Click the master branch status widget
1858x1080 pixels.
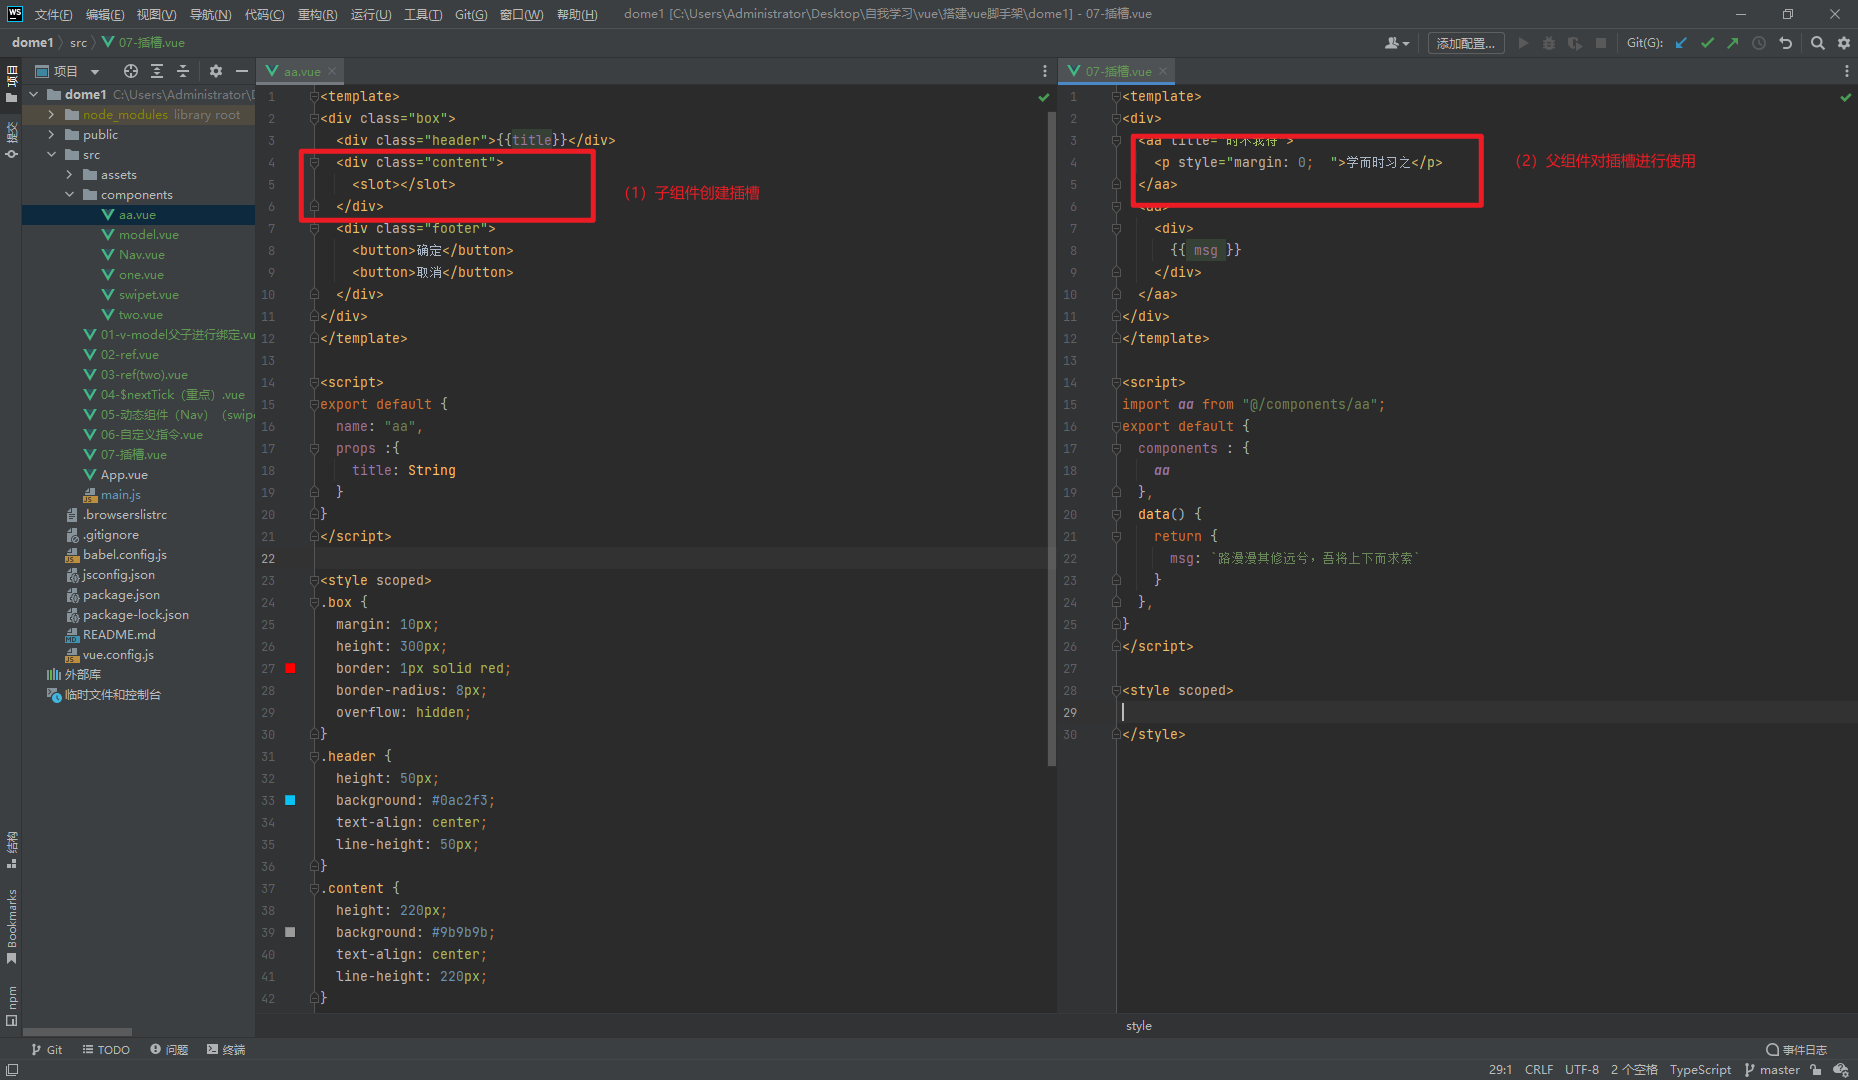(x=1772, y=1070)
